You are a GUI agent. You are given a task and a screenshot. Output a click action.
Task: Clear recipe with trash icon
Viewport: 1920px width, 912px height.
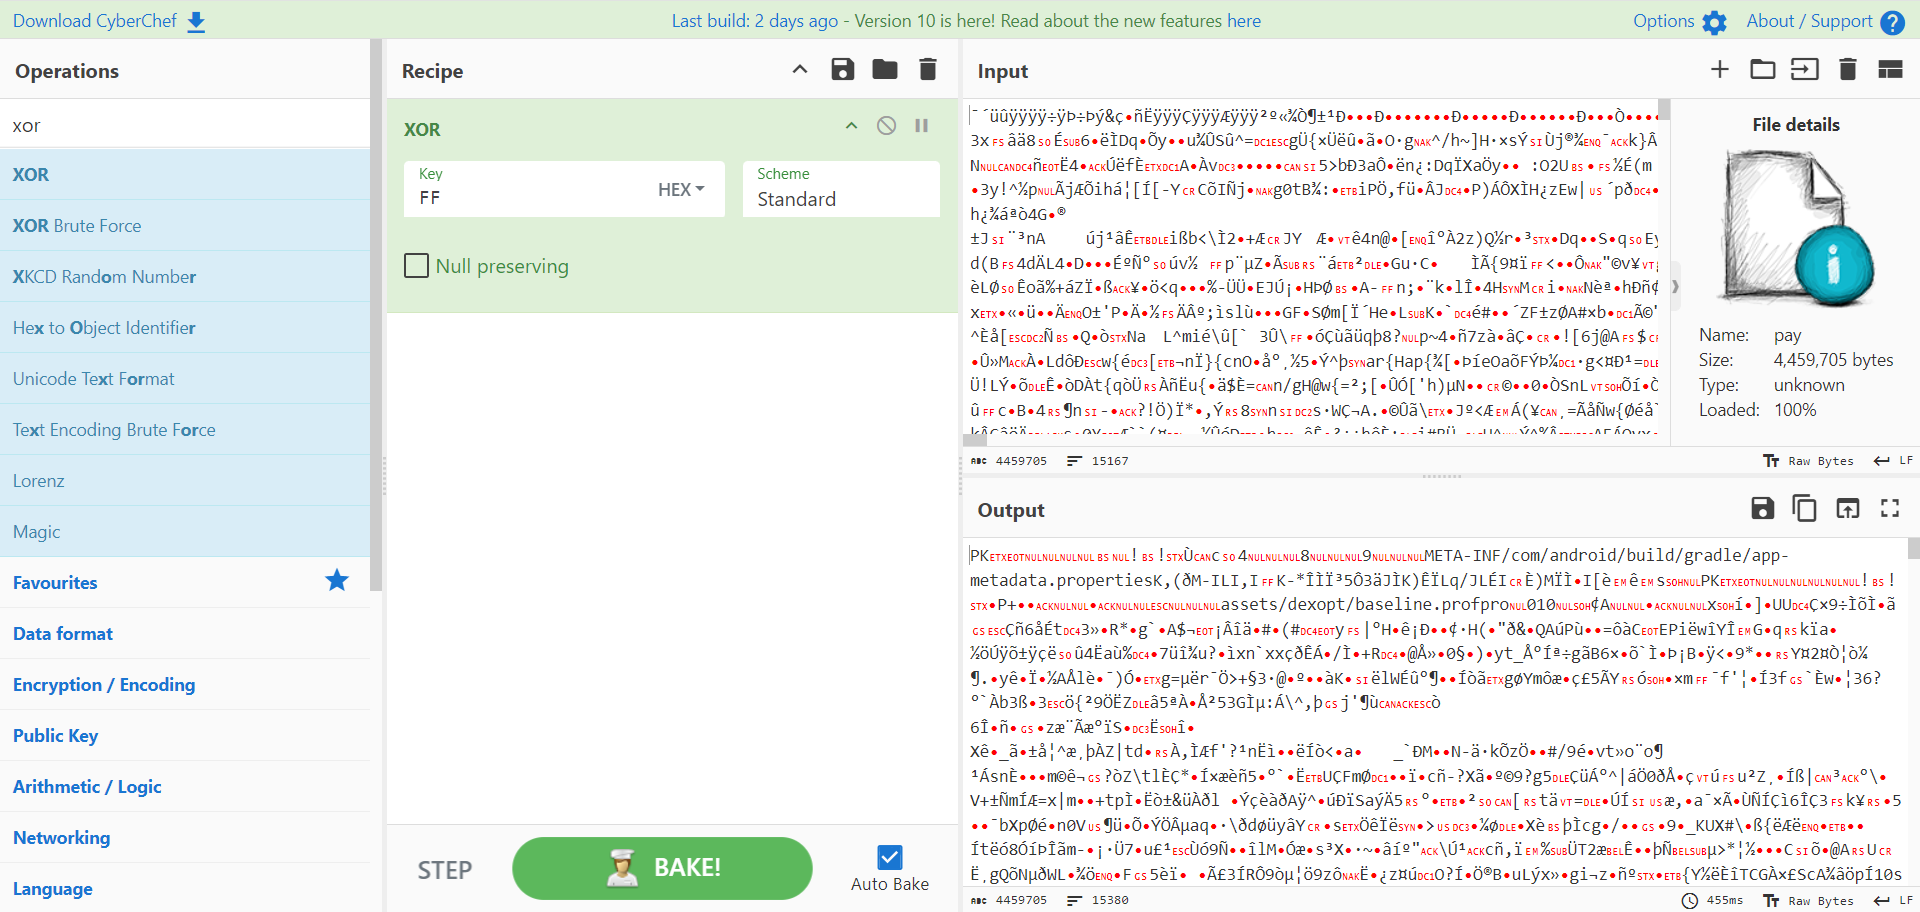[x=927, y=70]
